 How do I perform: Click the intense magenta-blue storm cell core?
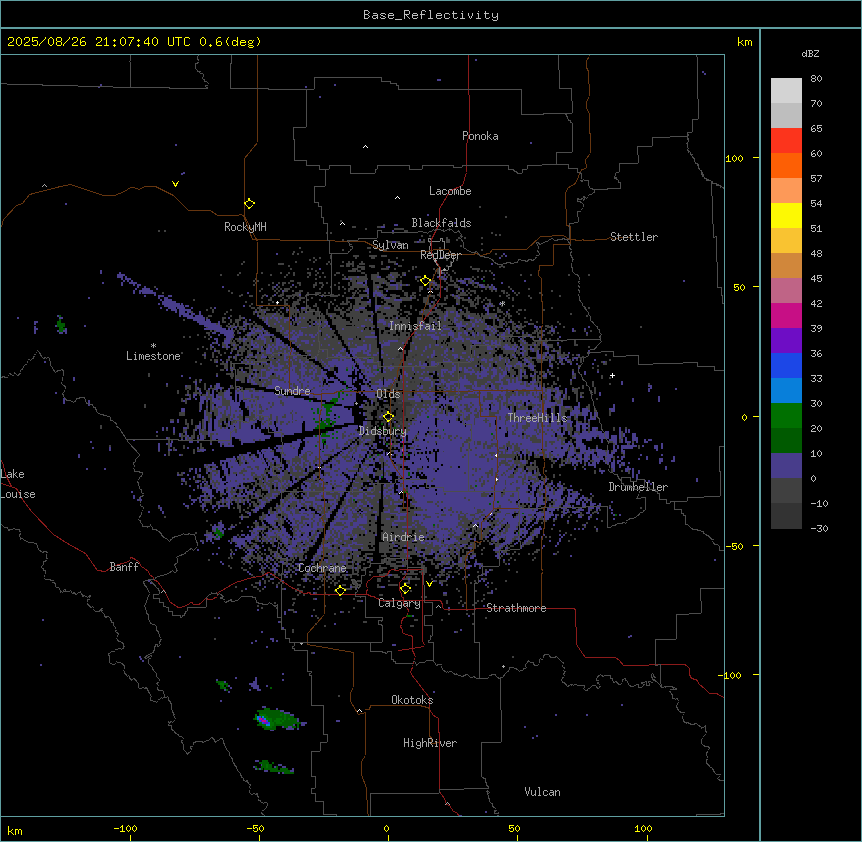264,720
